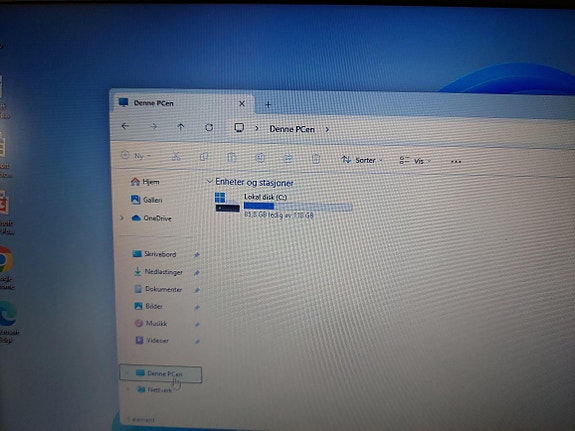Click the delete trash icon
Screen dimensions: 575x431
click(x=316, y=159)
